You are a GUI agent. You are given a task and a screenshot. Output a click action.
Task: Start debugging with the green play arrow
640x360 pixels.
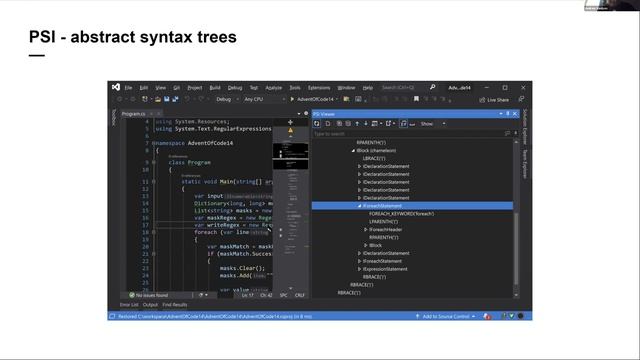292,99
